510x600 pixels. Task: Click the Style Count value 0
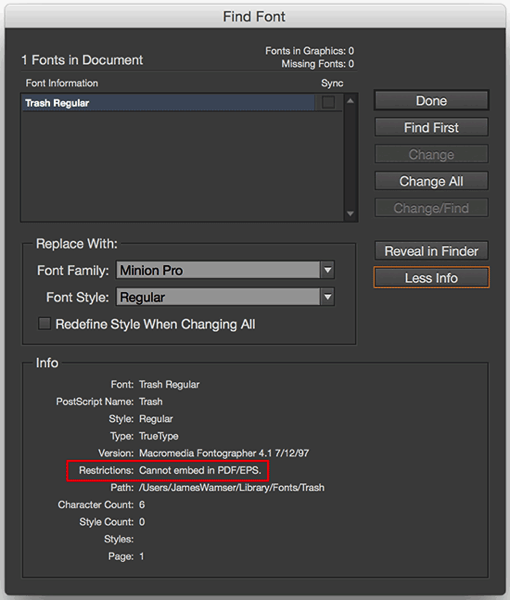click(142, 522)
